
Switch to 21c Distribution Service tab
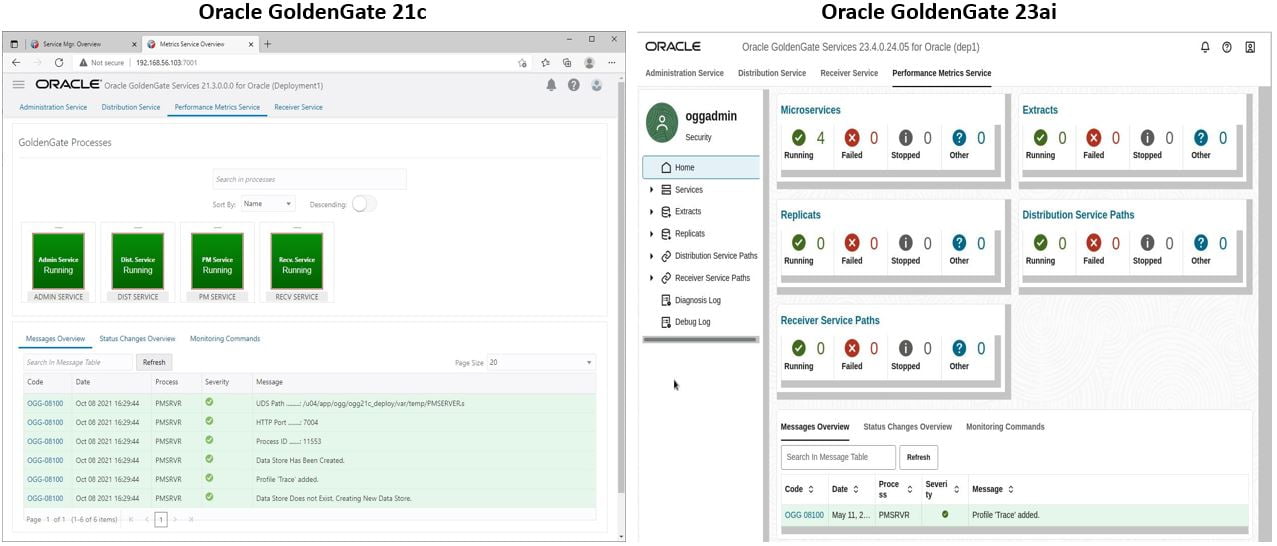pos(131,107)
